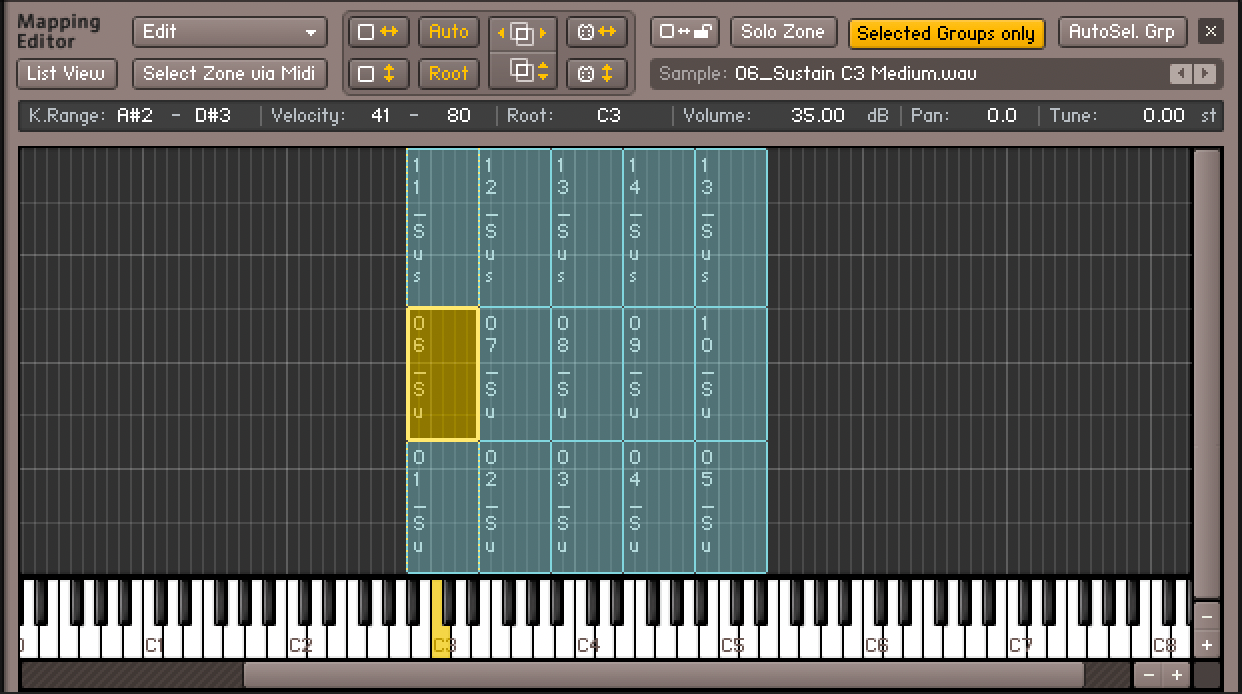Viewport: 1242px width, 694px height.
Task: Click the auto-spread velocity ranges vertical arrows icon
Action: pyautogui.click(x=377, y=74)
